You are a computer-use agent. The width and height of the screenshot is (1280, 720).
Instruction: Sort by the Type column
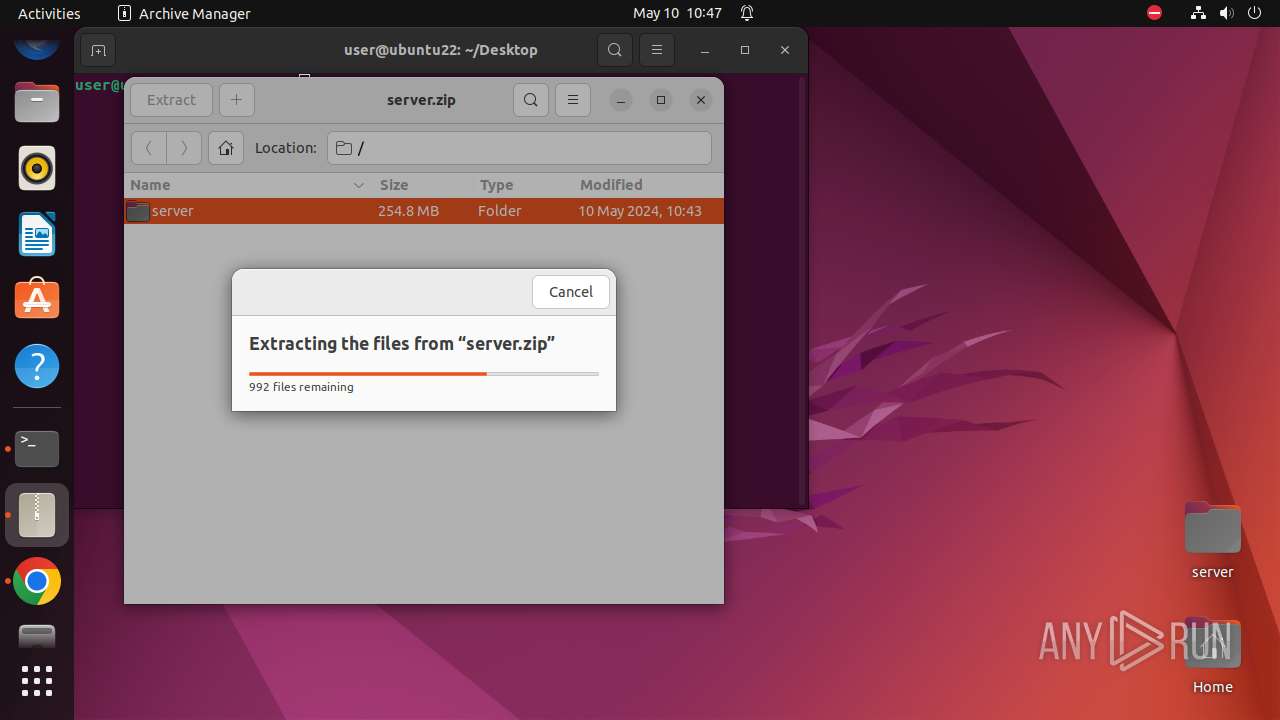point(524,185)
